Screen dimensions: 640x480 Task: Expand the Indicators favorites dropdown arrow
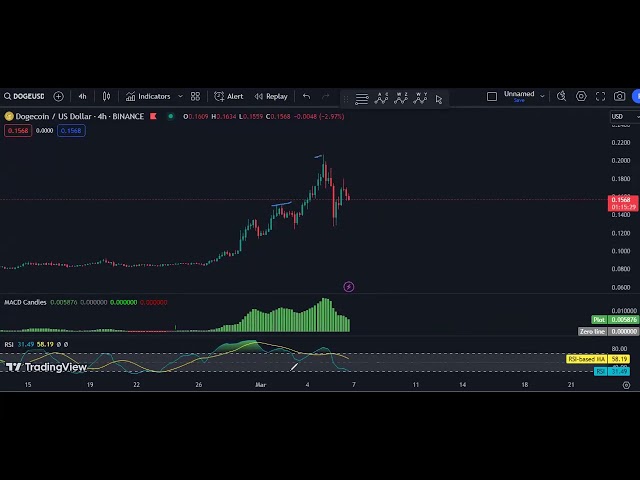tap(180, 97)
